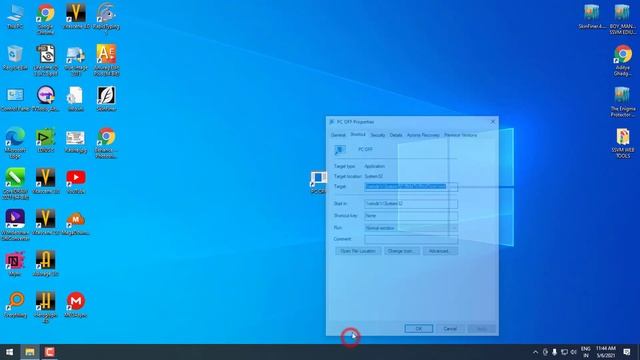Select the green play-triangle app shortcut

(45, 140)
